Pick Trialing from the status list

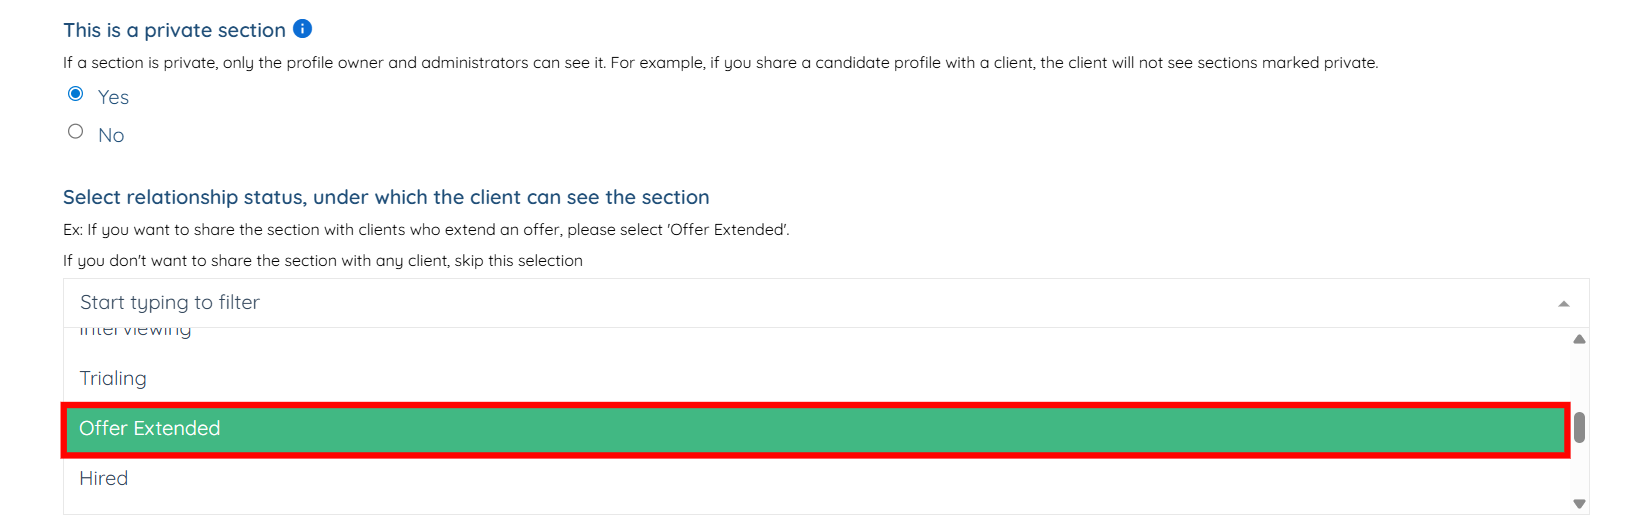click(113, 379)
